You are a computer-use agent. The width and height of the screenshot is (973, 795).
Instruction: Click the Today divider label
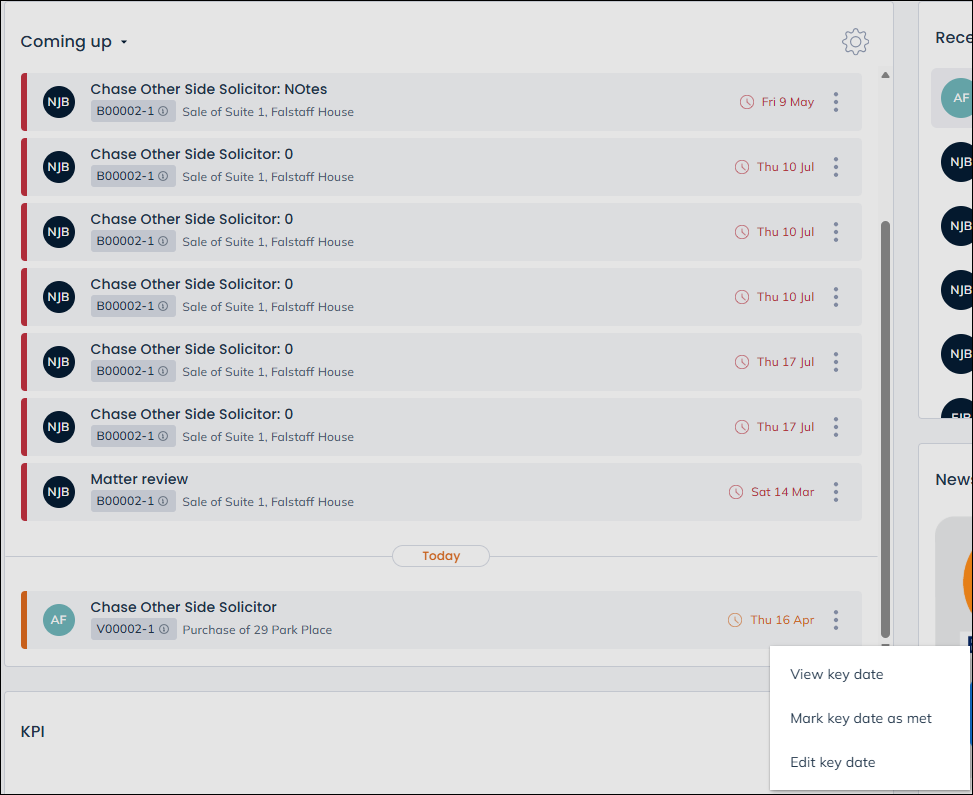pos(440,556)
